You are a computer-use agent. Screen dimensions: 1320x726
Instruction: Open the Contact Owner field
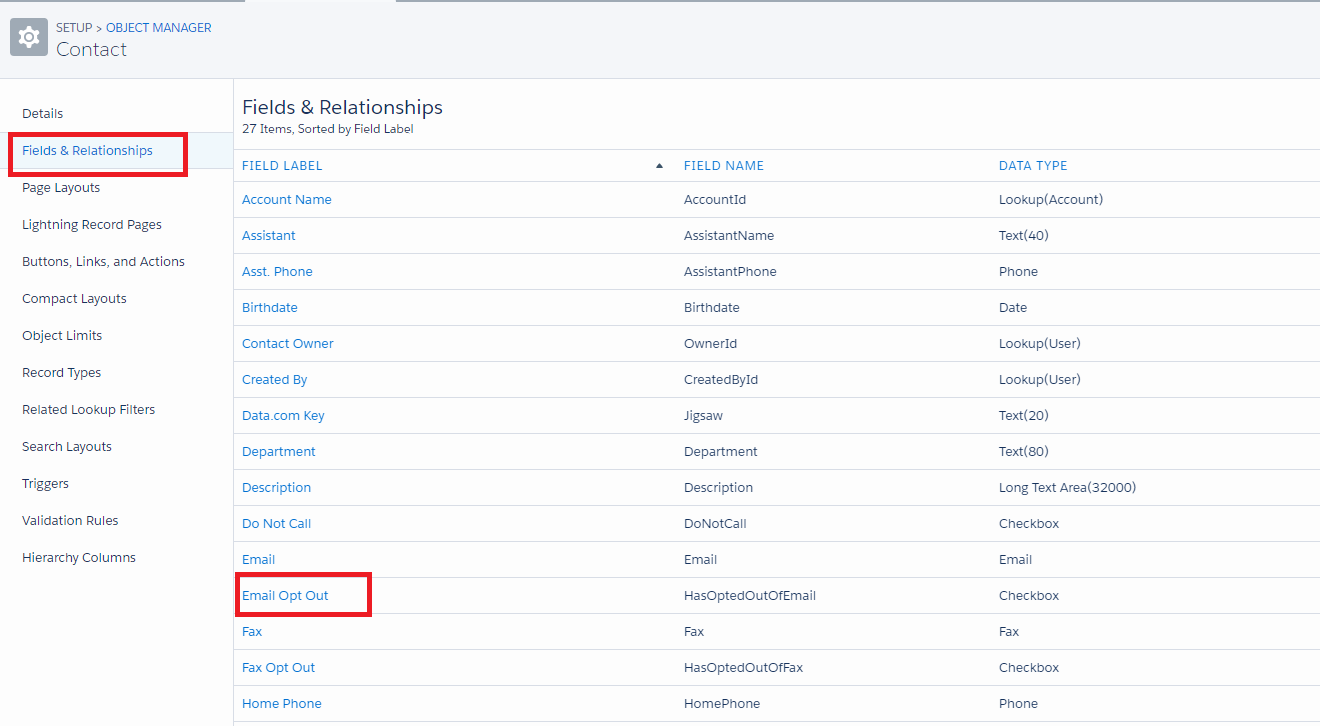pos(288,344)
